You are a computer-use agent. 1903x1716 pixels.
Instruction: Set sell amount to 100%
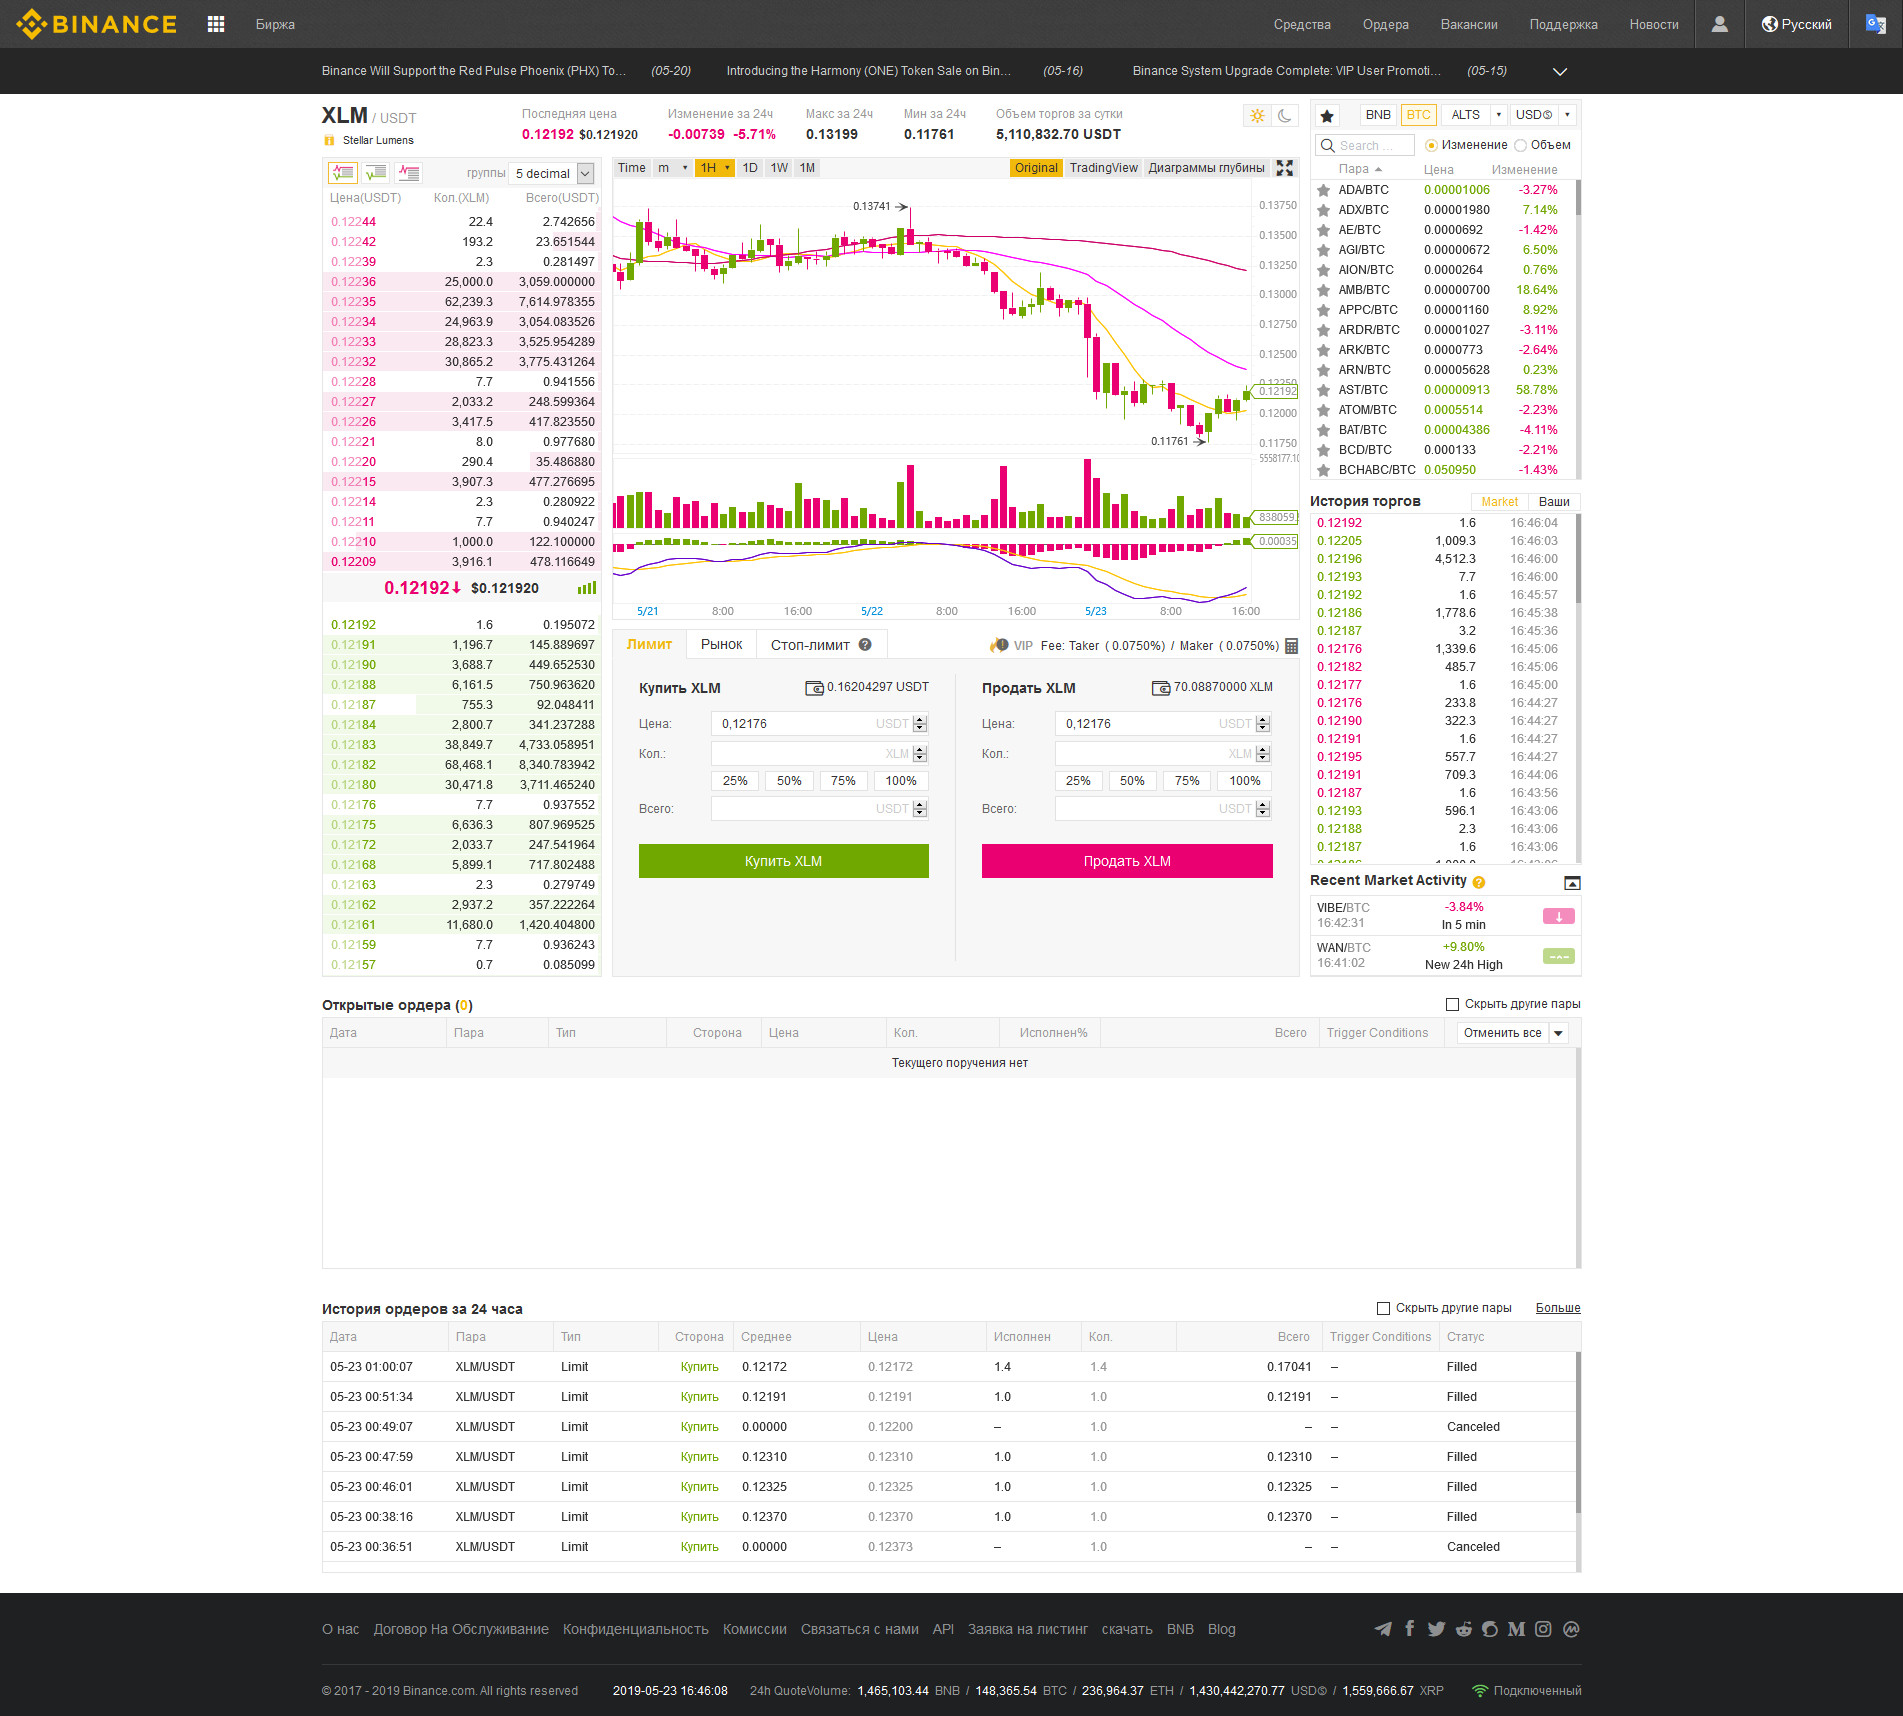(1245, 781)
